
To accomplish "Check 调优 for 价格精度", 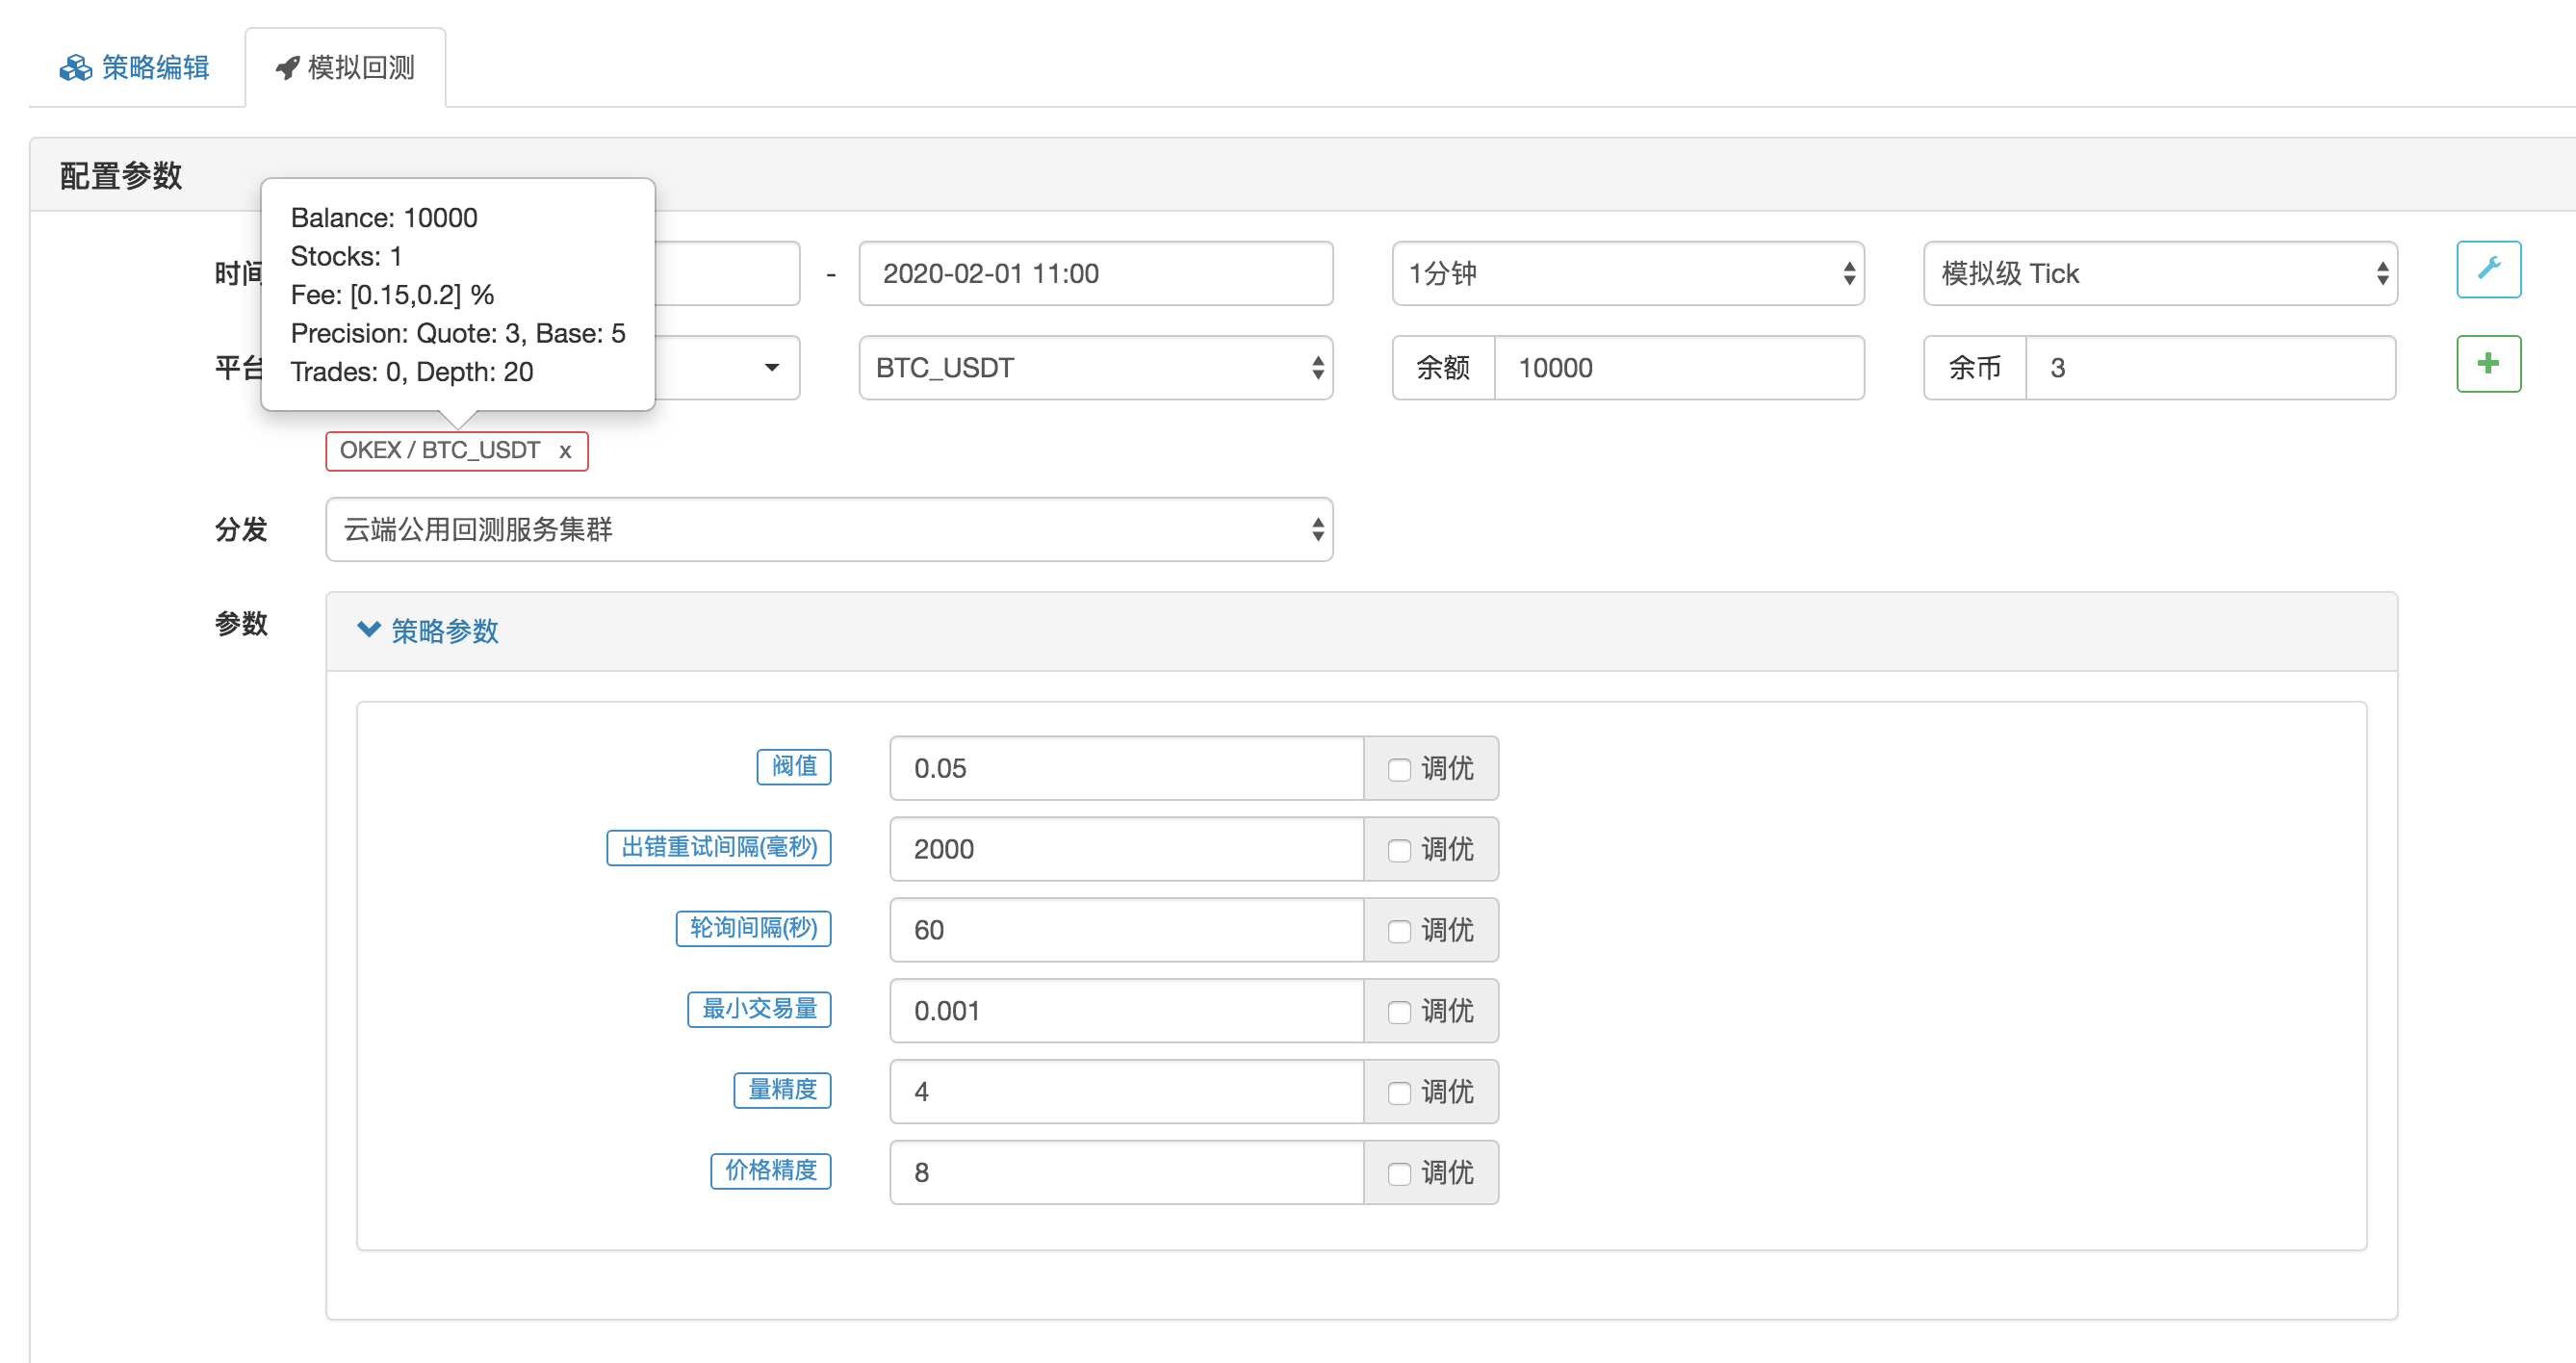I will click(1398, 1173).
